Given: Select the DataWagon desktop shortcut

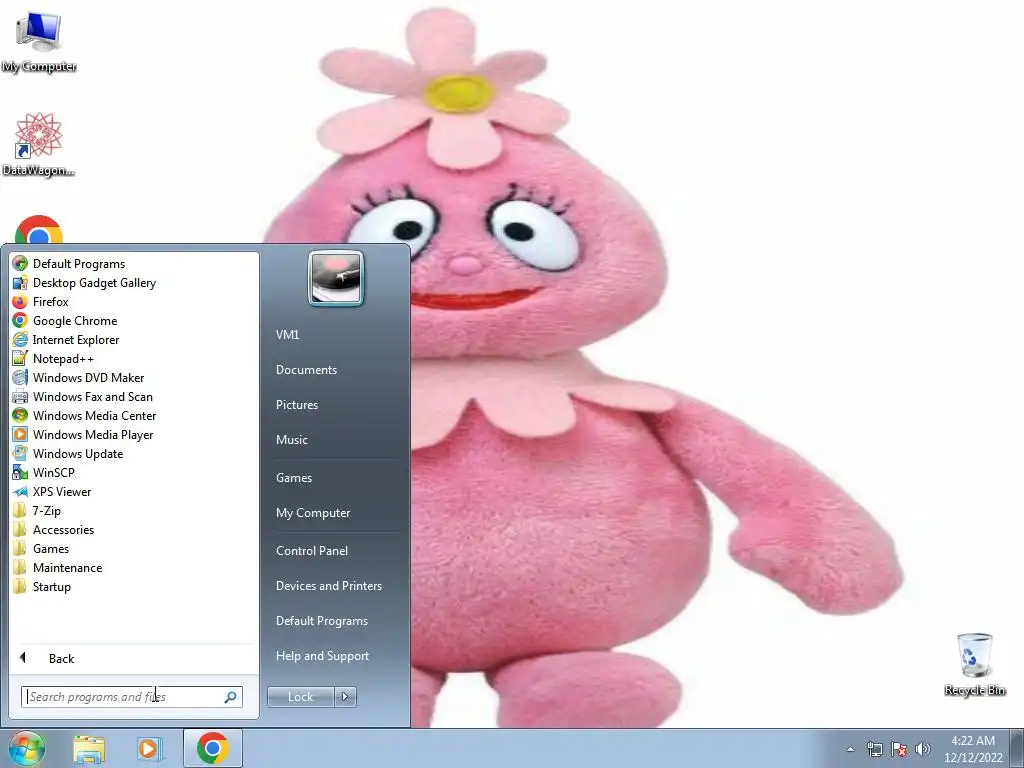Looking at the screenshot, I should pos(39,144).
